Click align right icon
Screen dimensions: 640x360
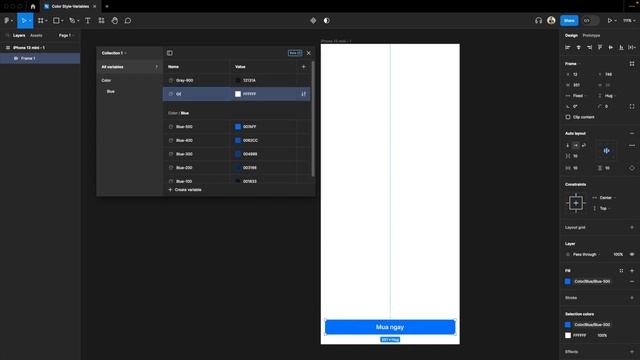pos(589,47)
